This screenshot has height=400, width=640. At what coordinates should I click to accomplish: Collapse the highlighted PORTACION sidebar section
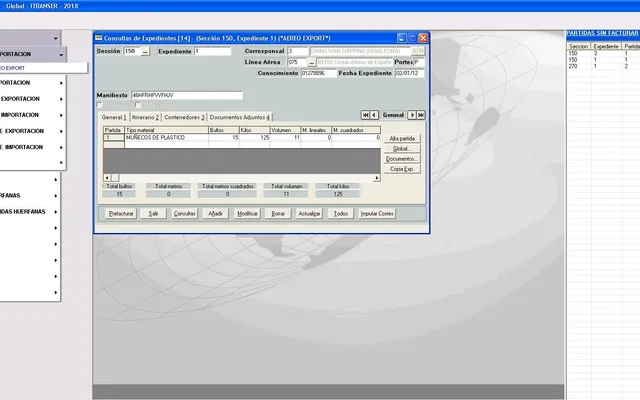[x=61, y=54]
